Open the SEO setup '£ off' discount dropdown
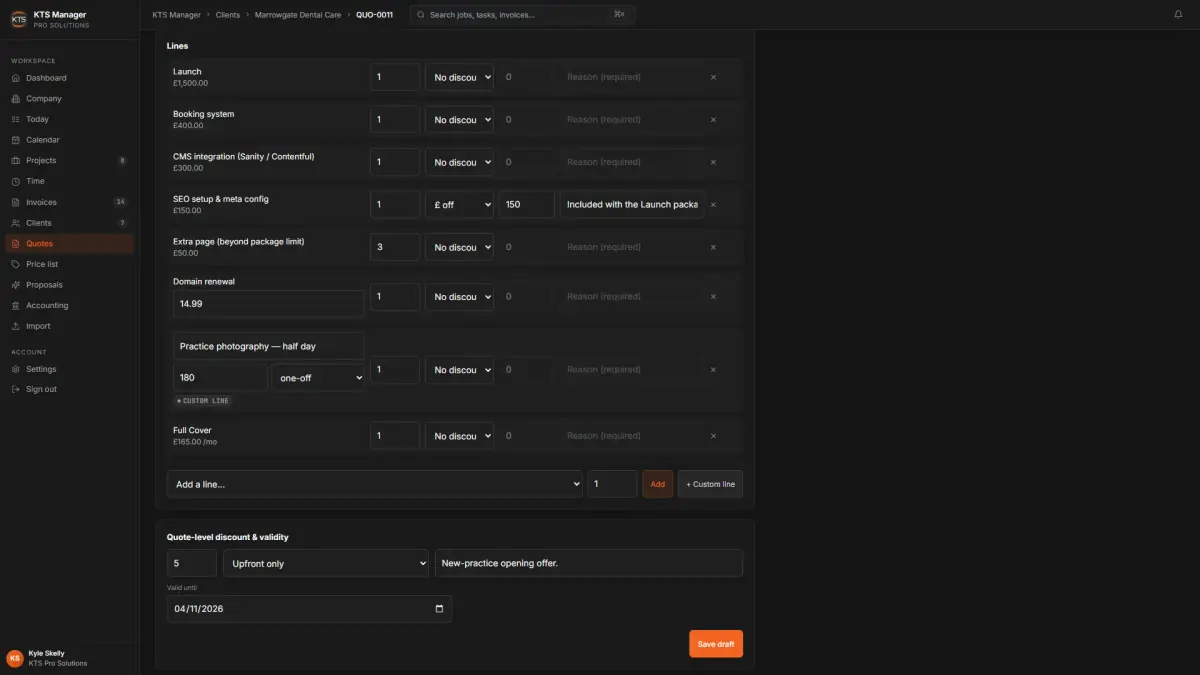 point(459,205)
